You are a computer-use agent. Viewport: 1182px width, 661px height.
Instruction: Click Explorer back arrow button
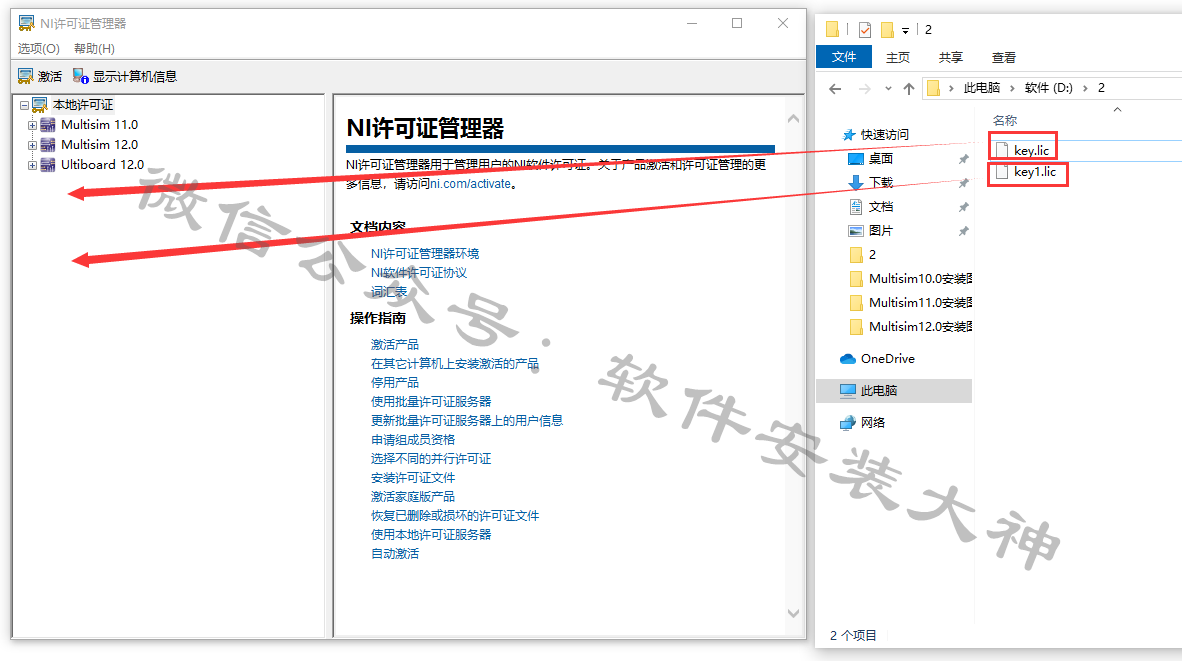[835, 89]
